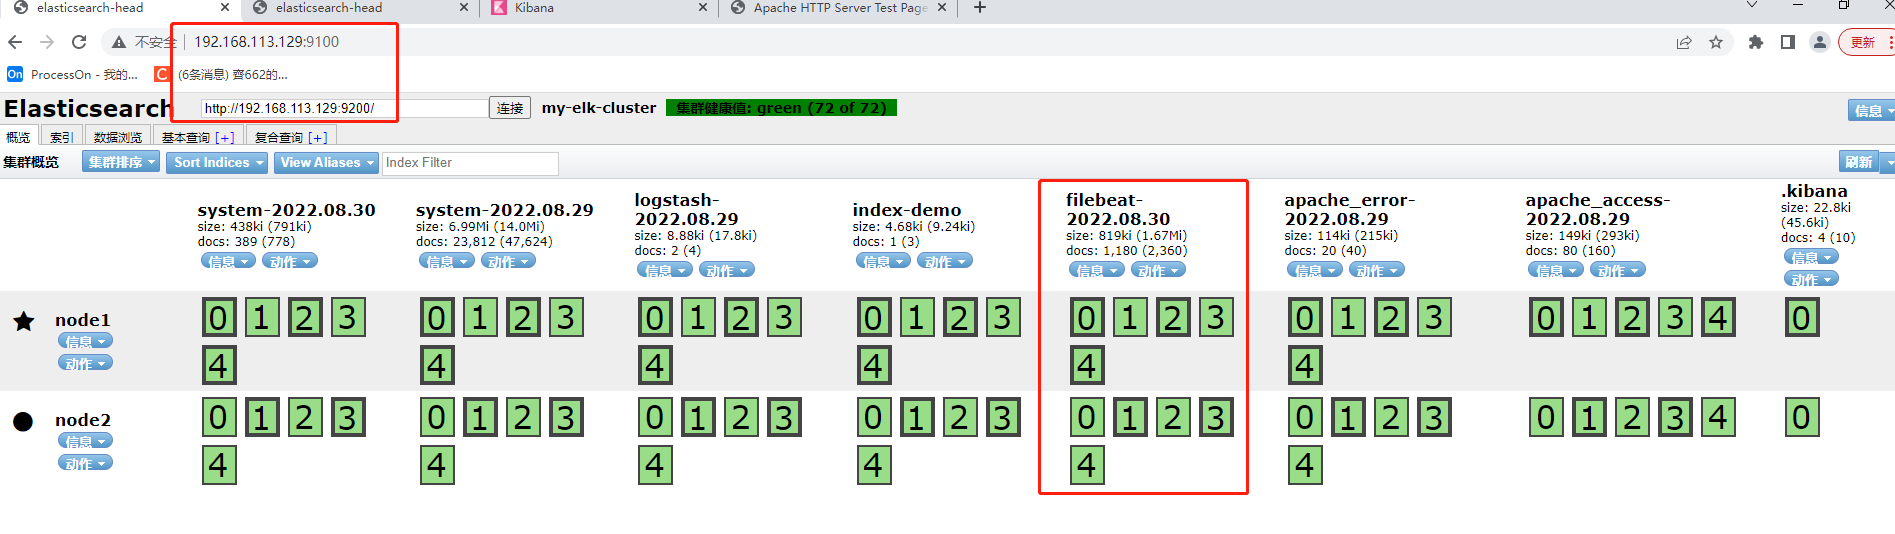Switch to the 数据浏览 browser tab
Screen dimensions: 1895x534
[118, 137]
